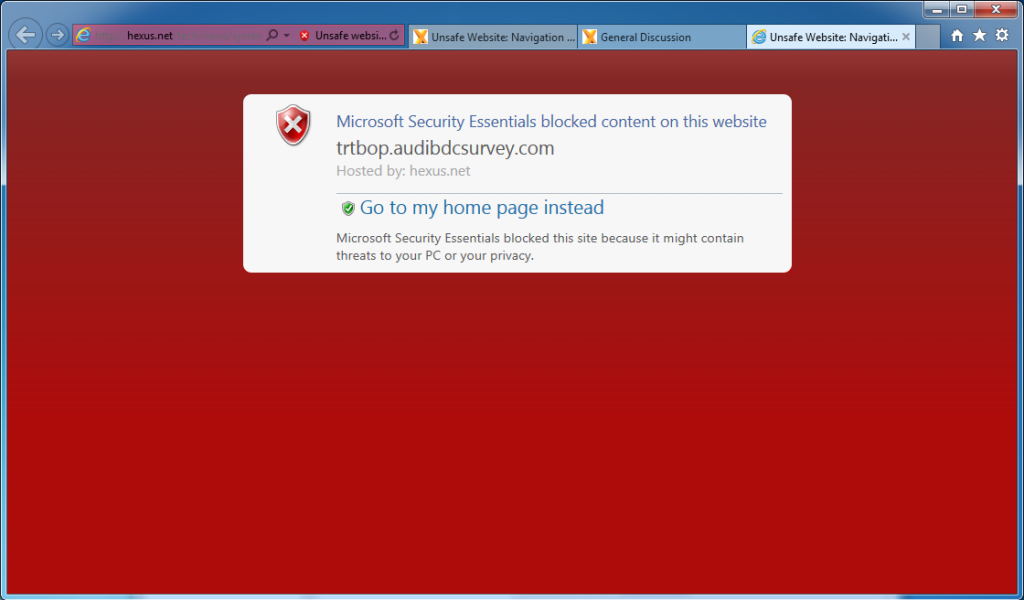
Task: Click the Refresh icon in the address bar
Action: coord(394,35)
